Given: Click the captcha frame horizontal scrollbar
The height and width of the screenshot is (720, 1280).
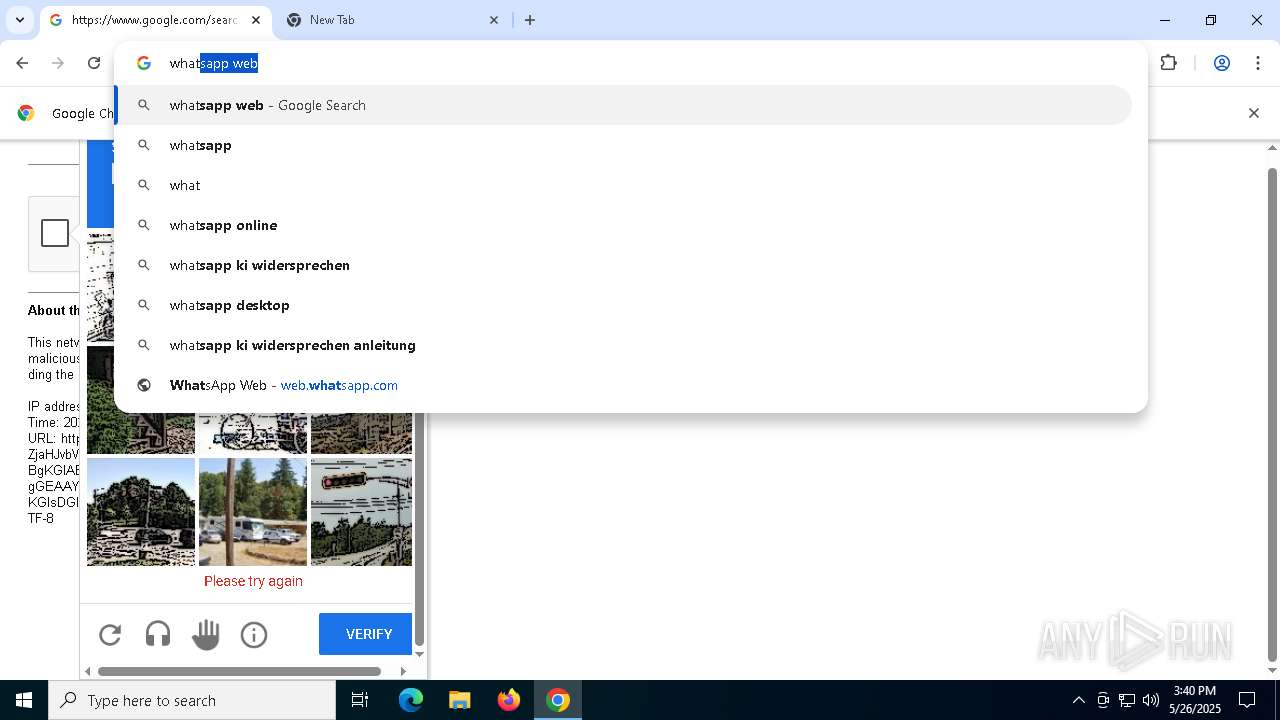Looking at the screenshot, I should click(x=239, y=671).
